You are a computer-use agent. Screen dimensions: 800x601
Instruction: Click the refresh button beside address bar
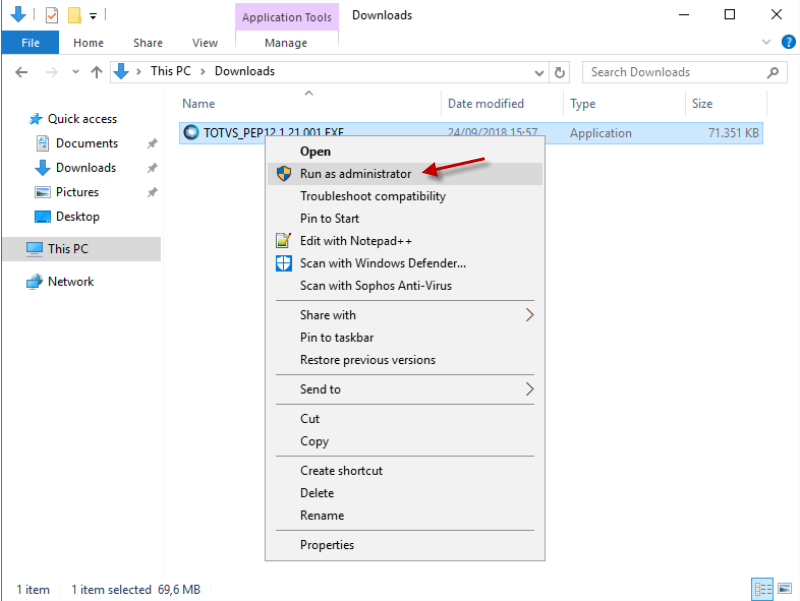click(x=559, y=72)
